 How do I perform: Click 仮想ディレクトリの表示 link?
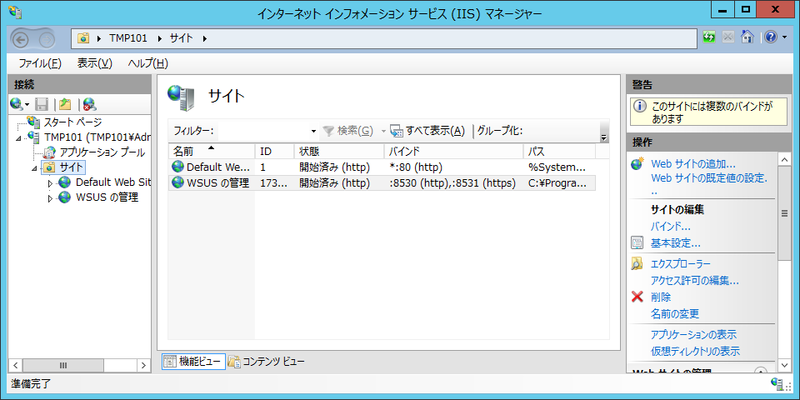click(x=695, y=352)
